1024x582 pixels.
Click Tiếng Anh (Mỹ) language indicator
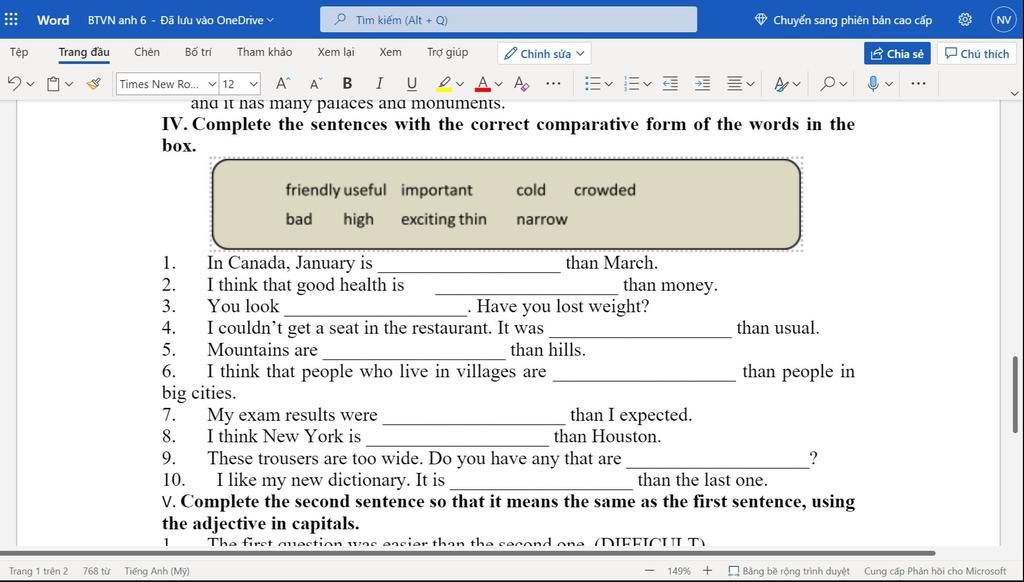pyautogui.click(x=157, y=571)
